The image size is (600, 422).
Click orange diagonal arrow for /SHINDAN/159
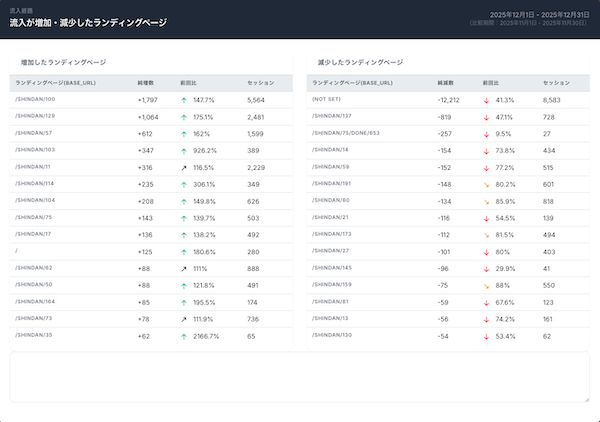coord(485,284)
